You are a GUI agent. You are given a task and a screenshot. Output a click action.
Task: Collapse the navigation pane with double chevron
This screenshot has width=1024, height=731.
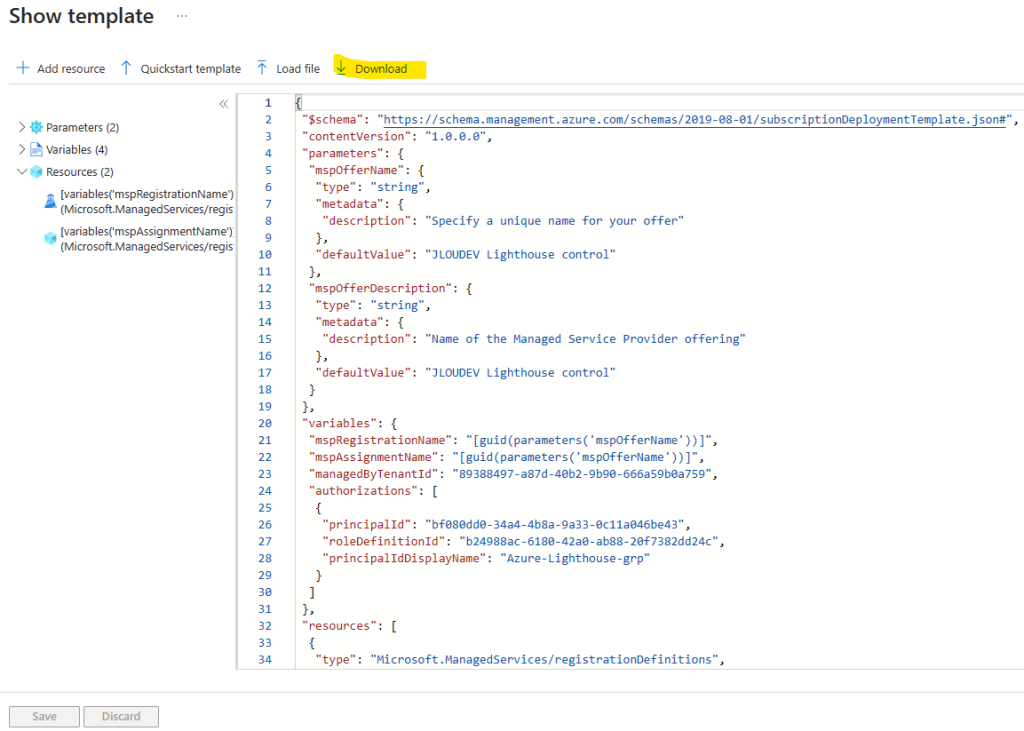(223, 104)
